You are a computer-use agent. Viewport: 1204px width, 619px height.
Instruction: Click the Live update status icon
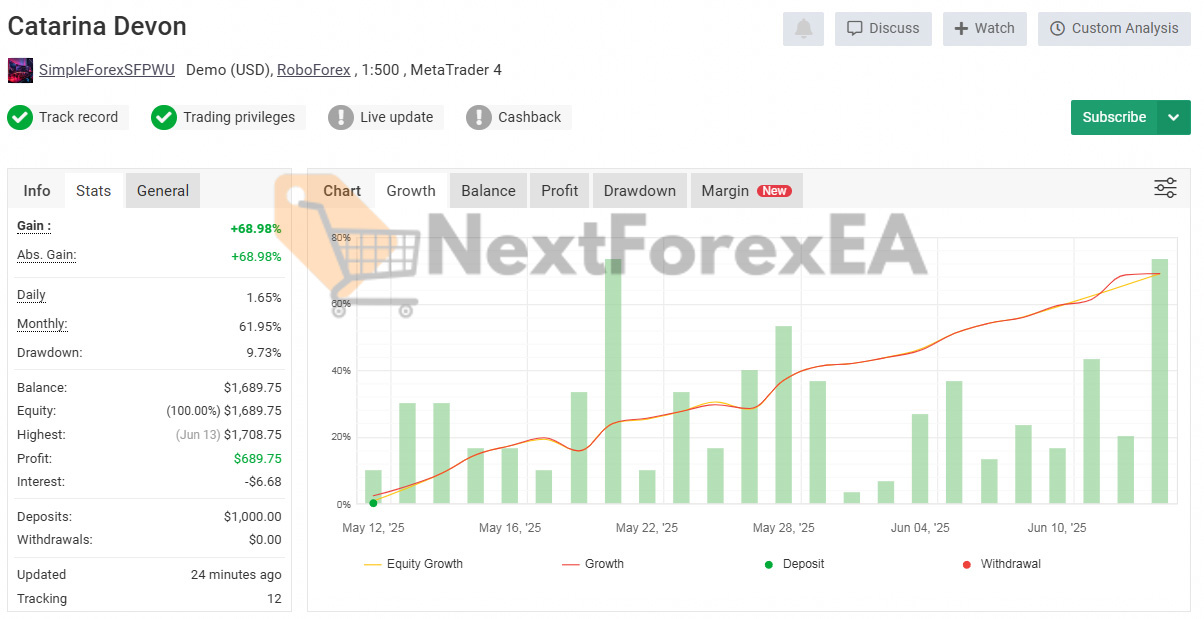coord(339,117)
